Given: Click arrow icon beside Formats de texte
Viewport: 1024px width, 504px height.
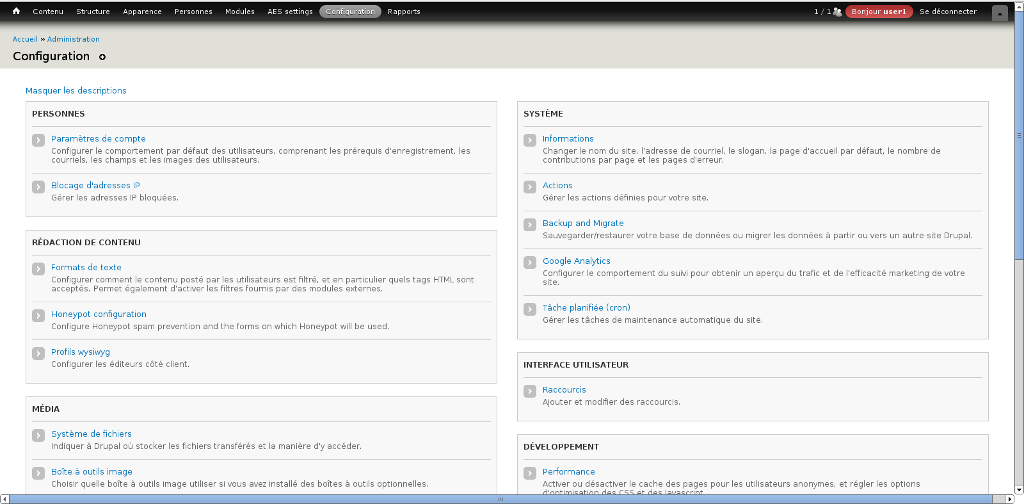Looking at the screenshot, I should (x=39, y=269).
